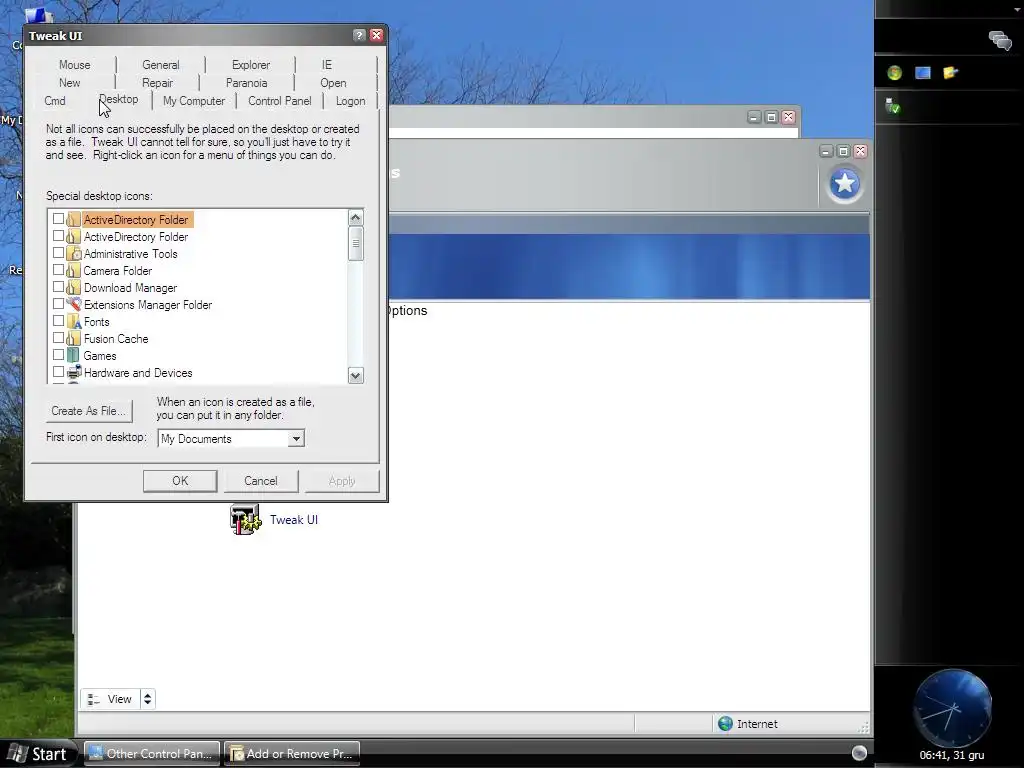Switch to the Logon tab
Viewport: 1024px width, 768px height.
[x=351, y=101]
